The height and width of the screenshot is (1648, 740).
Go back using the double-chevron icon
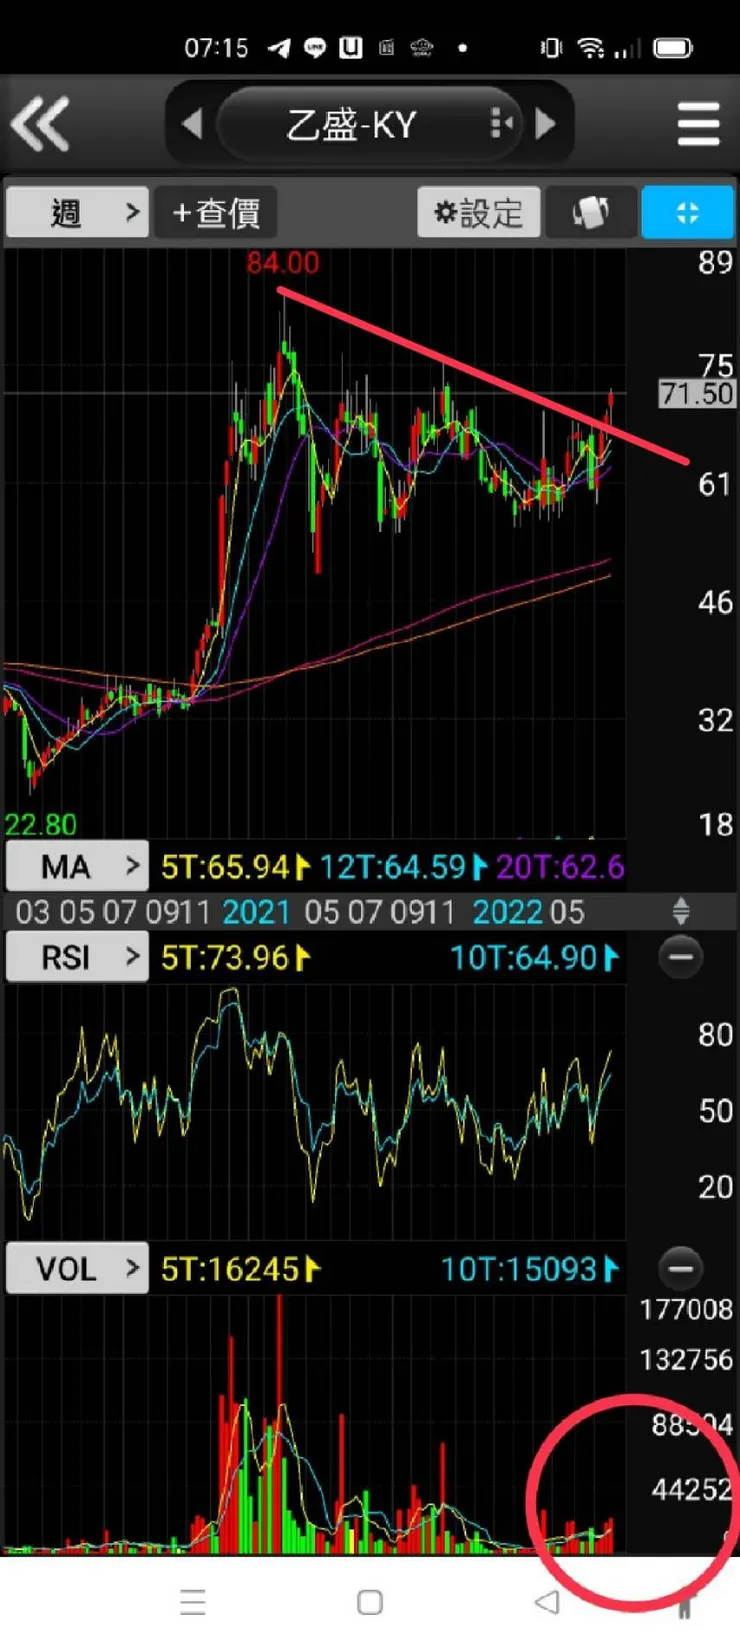point(40,124)
